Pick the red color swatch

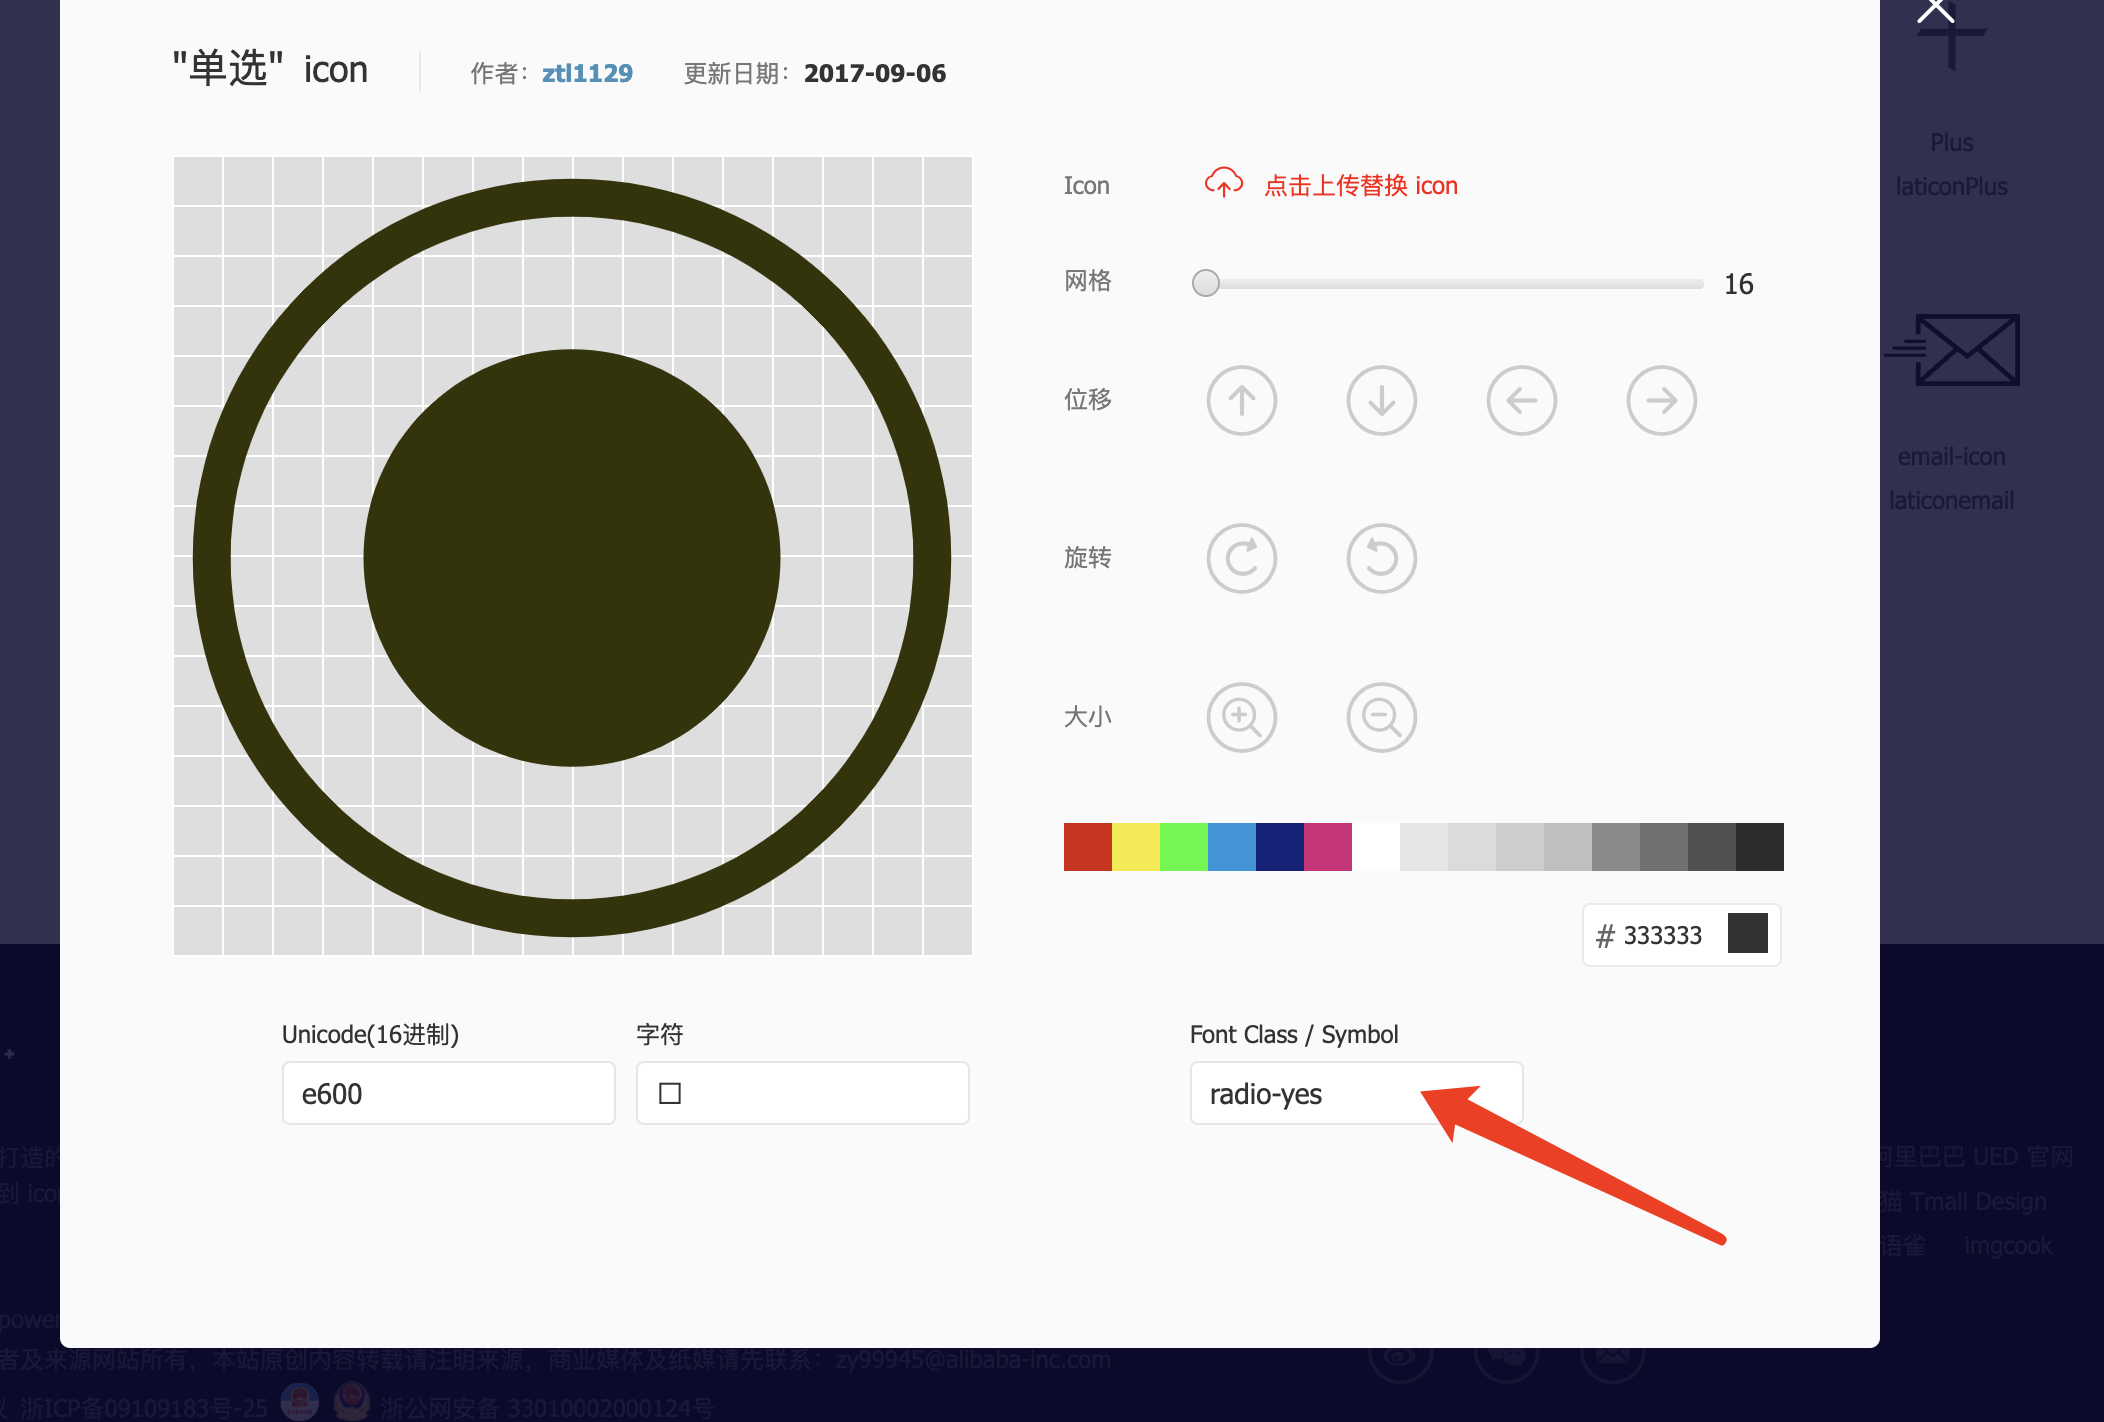(1087, 847)
